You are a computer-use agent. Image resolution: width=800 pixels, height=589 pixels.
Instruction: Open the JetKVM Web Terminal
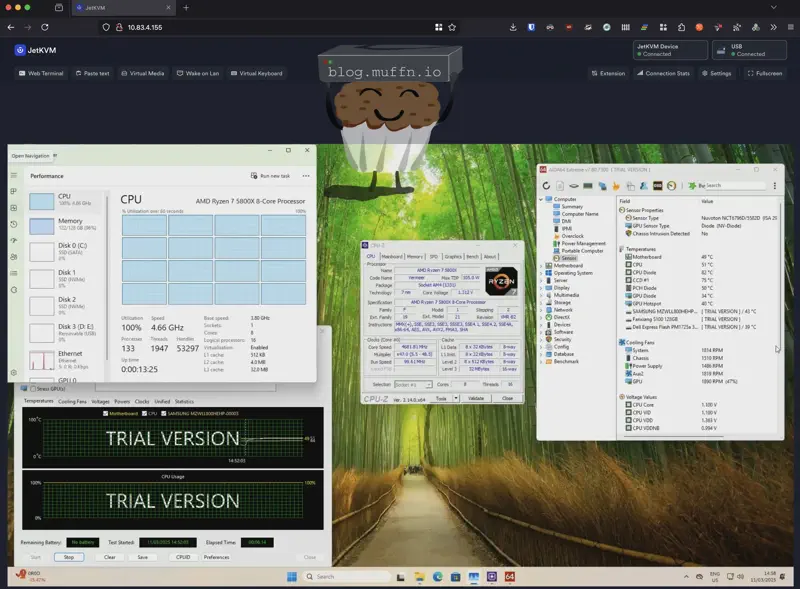(x=41, y=73)
